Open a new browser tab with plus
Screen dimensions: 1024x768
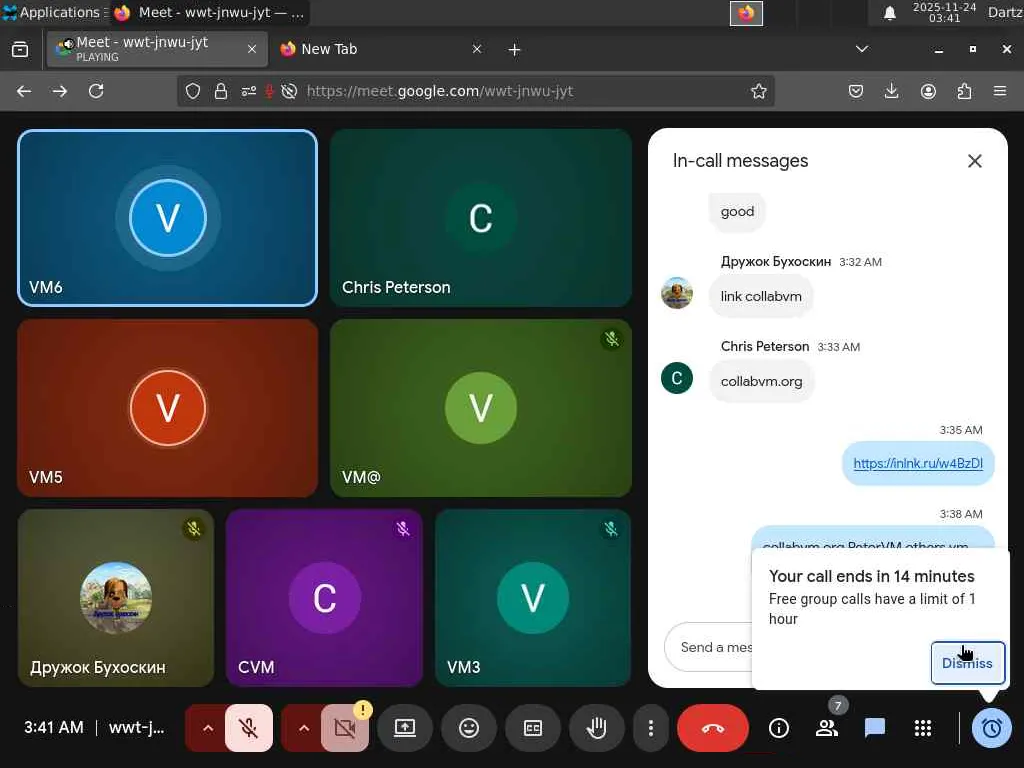point(514,50)
